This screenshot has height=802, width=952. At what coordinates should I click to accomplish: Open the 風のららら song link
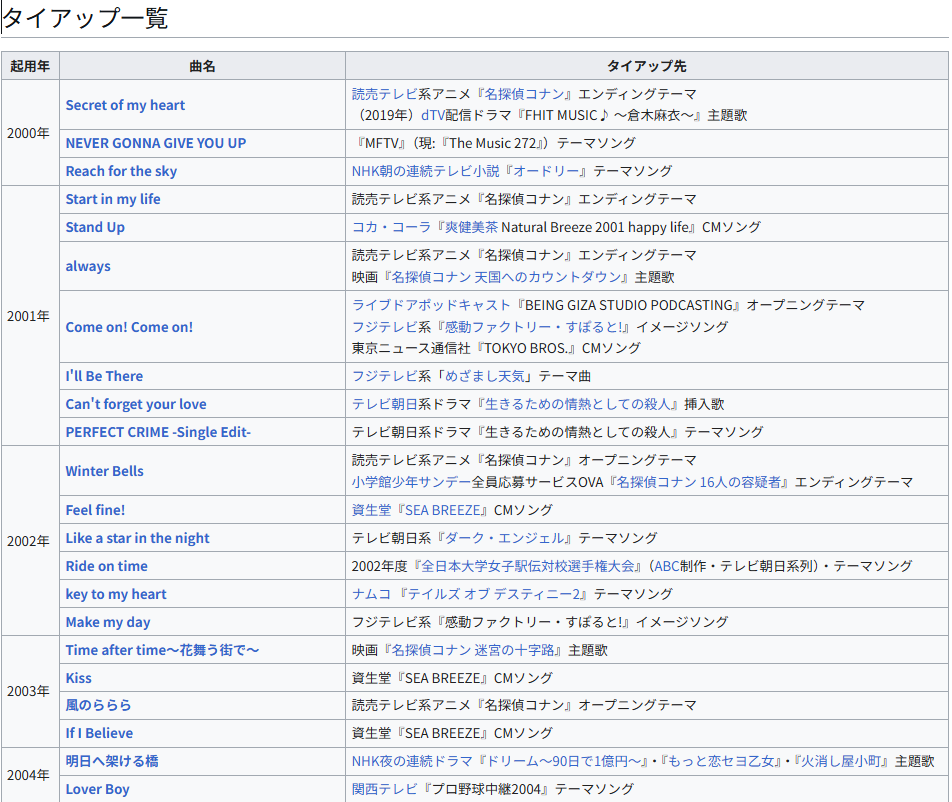click(98, 705)
